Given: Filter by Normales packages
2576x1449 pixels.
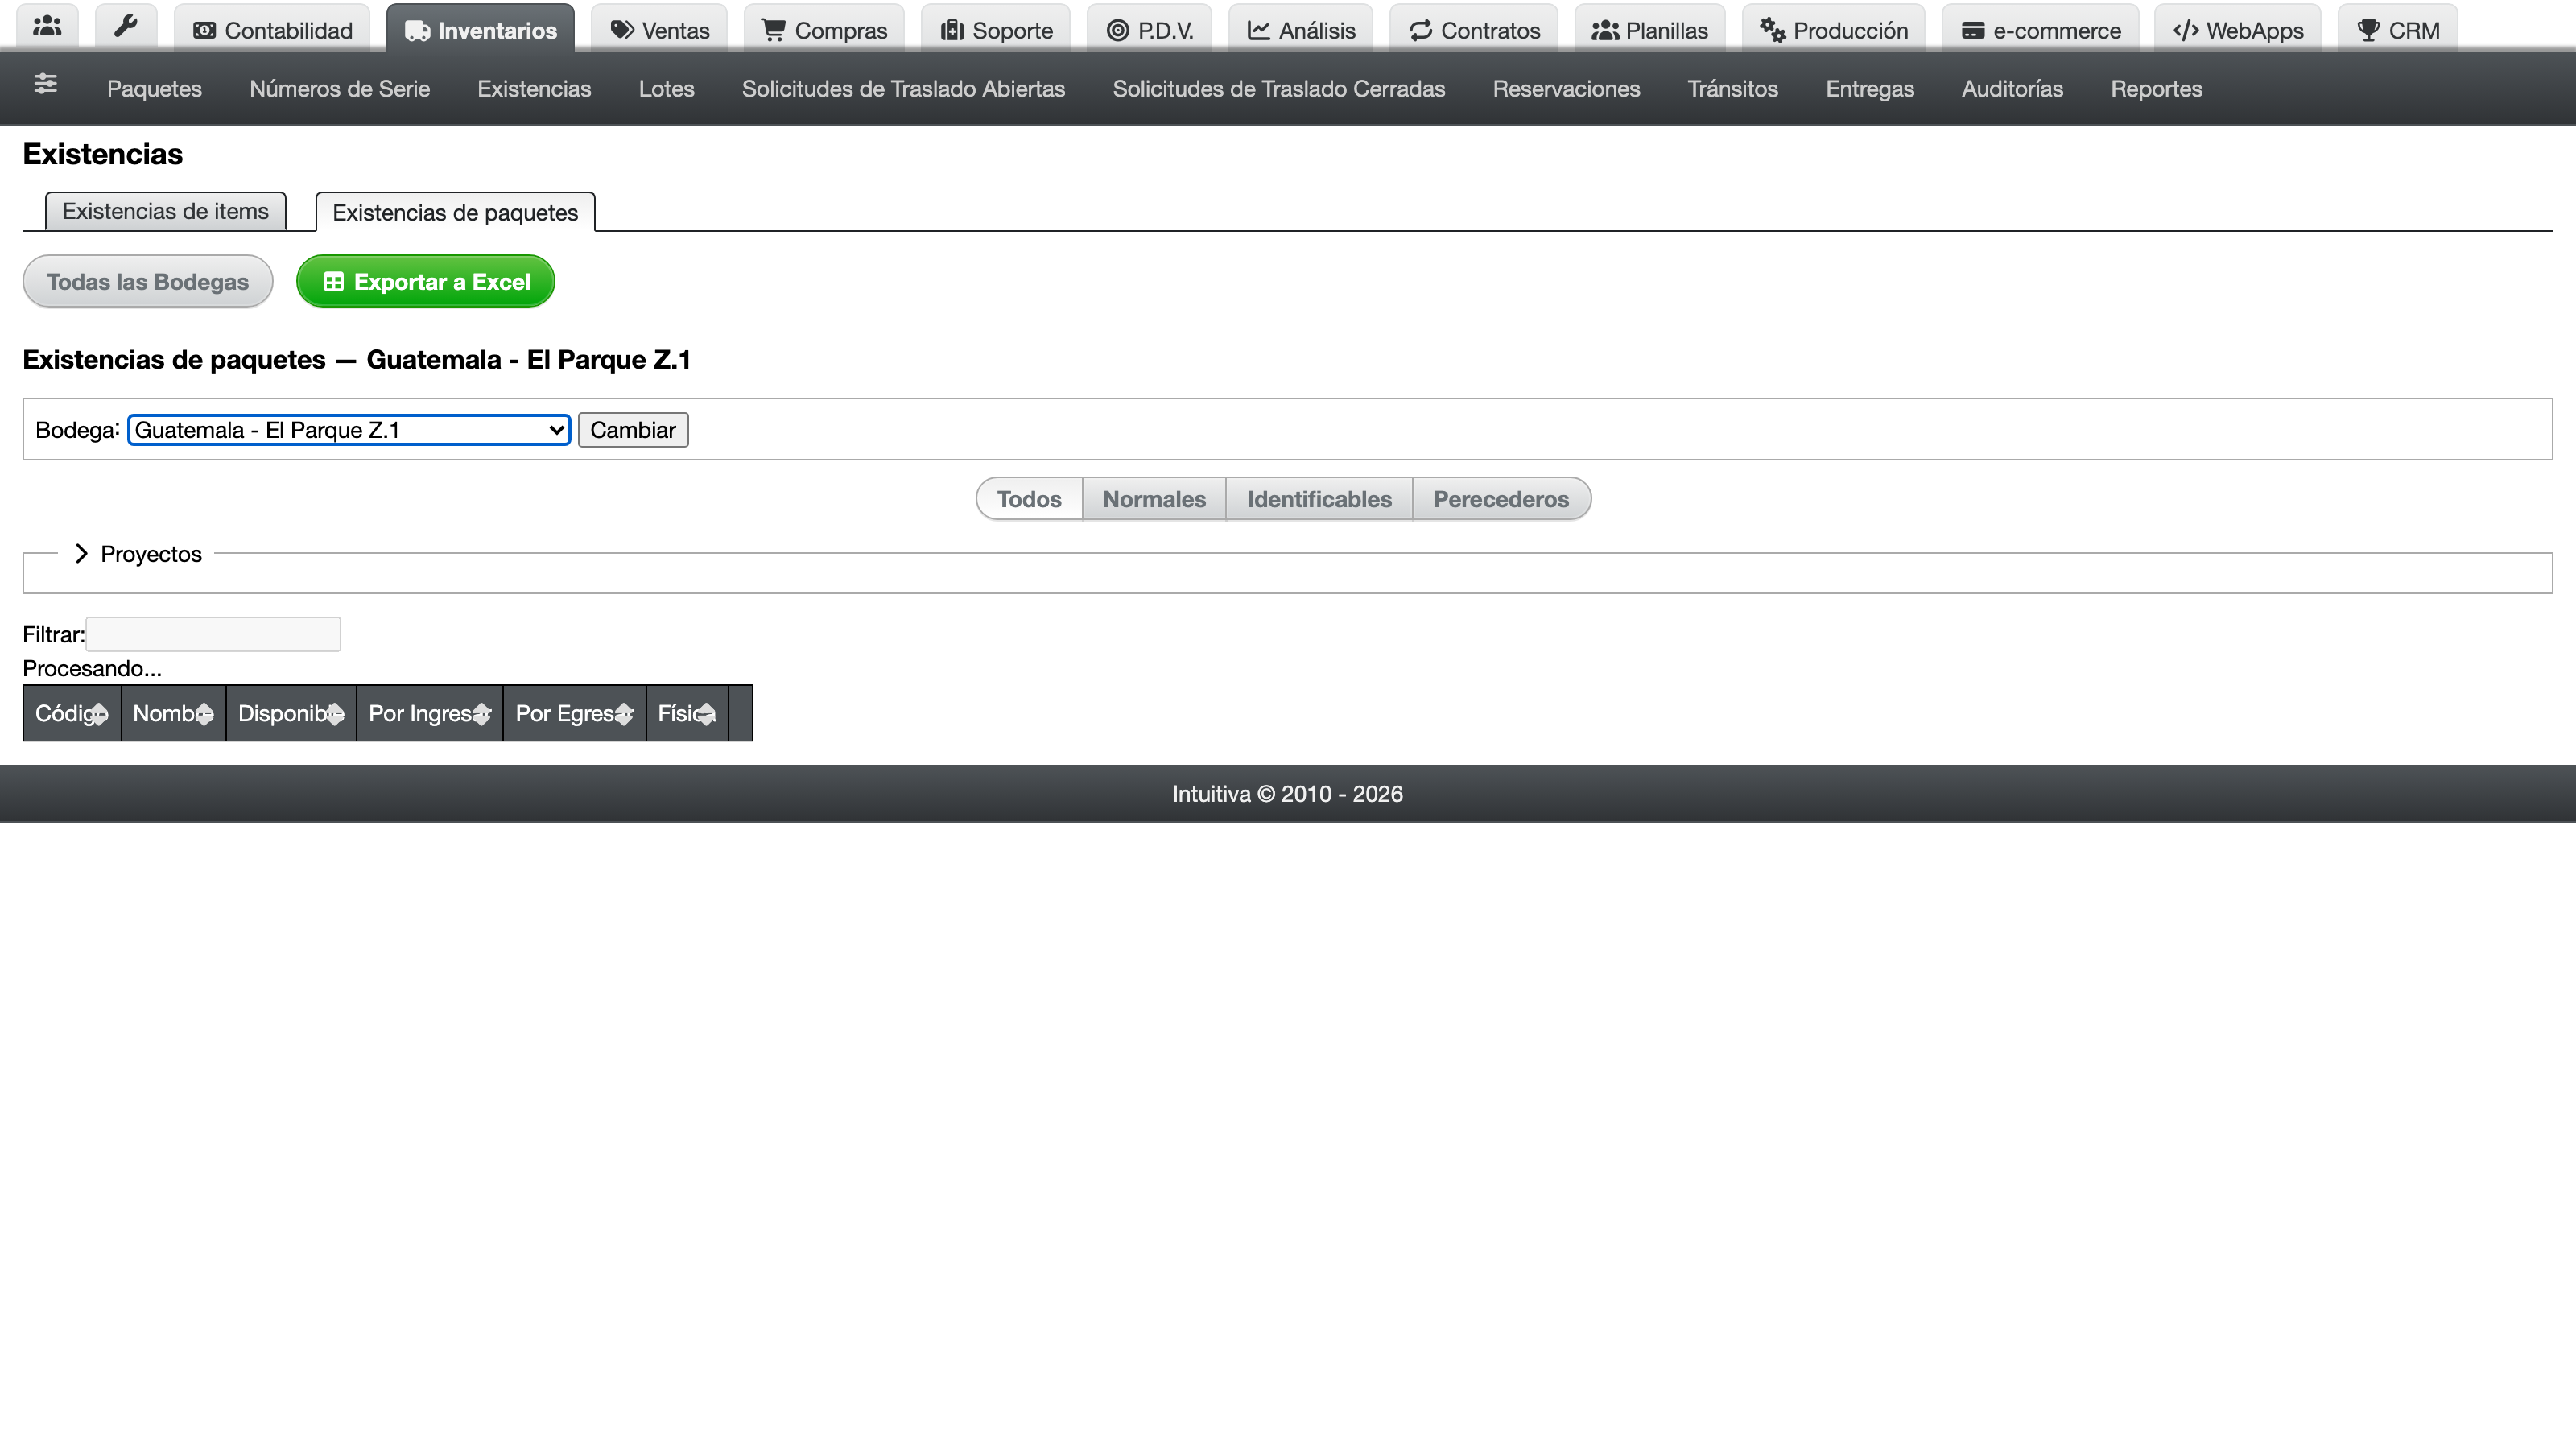Looking at the screenshot, I should 1154,499.
